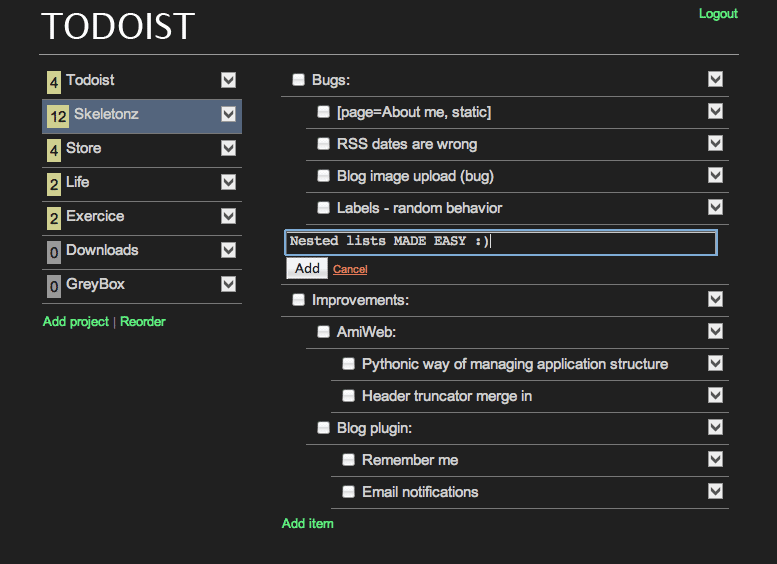
Task: Open dropdown arrow icon for Skeletonz project
Action: click(228, 114)
